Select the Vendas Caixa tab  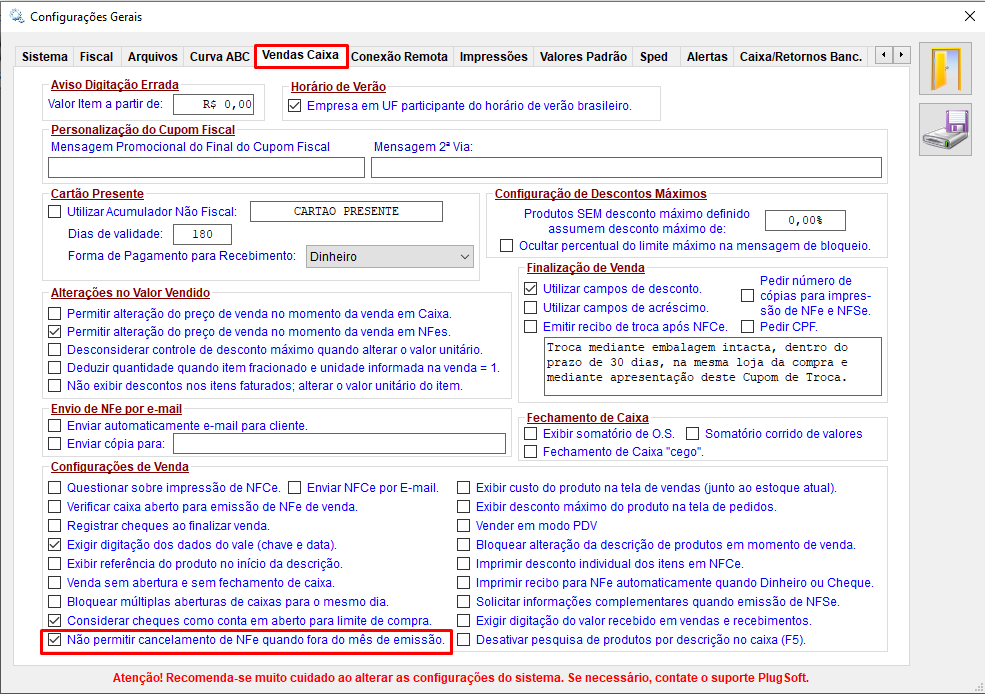point(300,55)
